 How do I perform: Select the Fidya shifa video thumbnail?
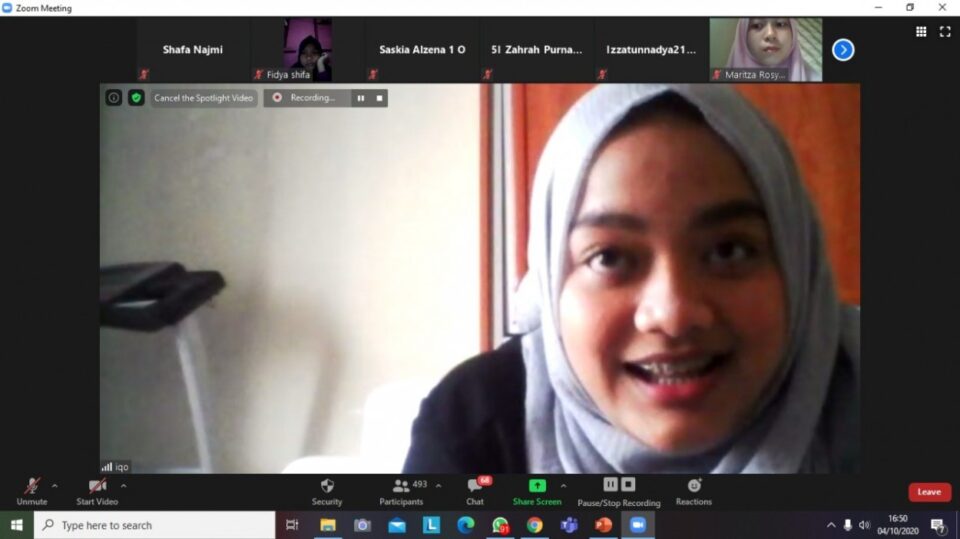click(x=307, y=50)
